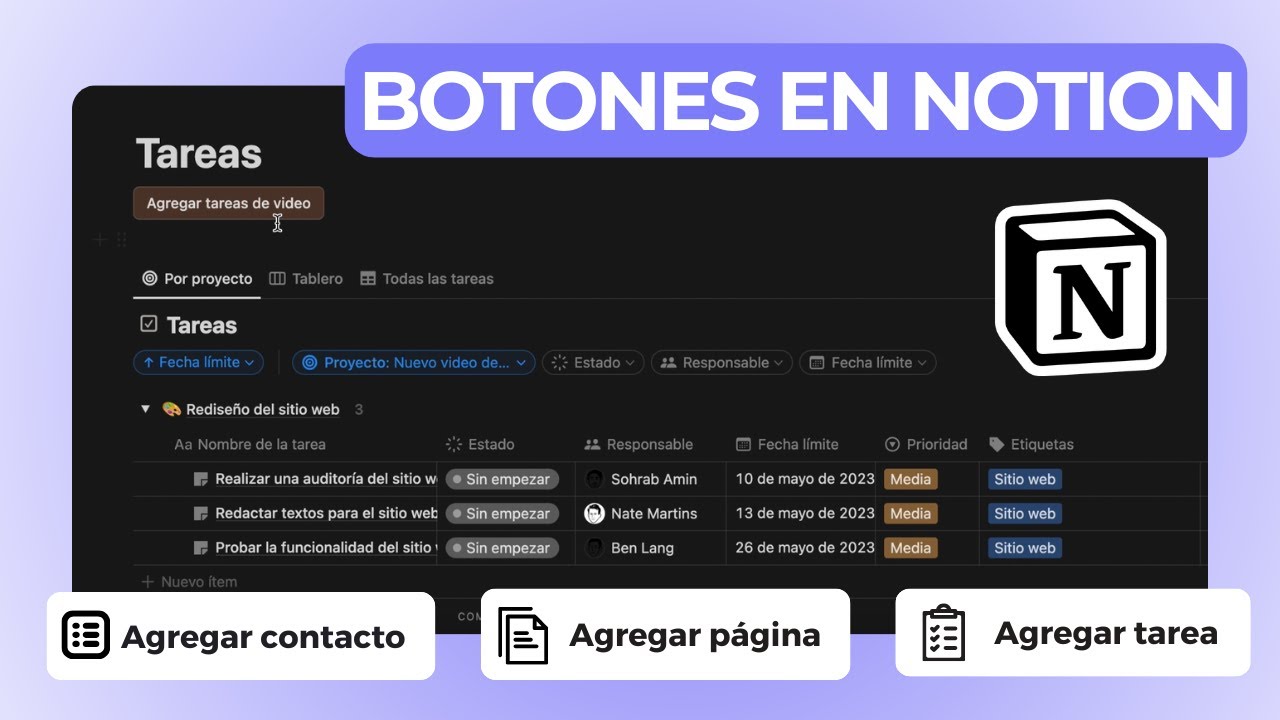Click the tag icon in the Etiquetas column header

click(x=996, y=444)
